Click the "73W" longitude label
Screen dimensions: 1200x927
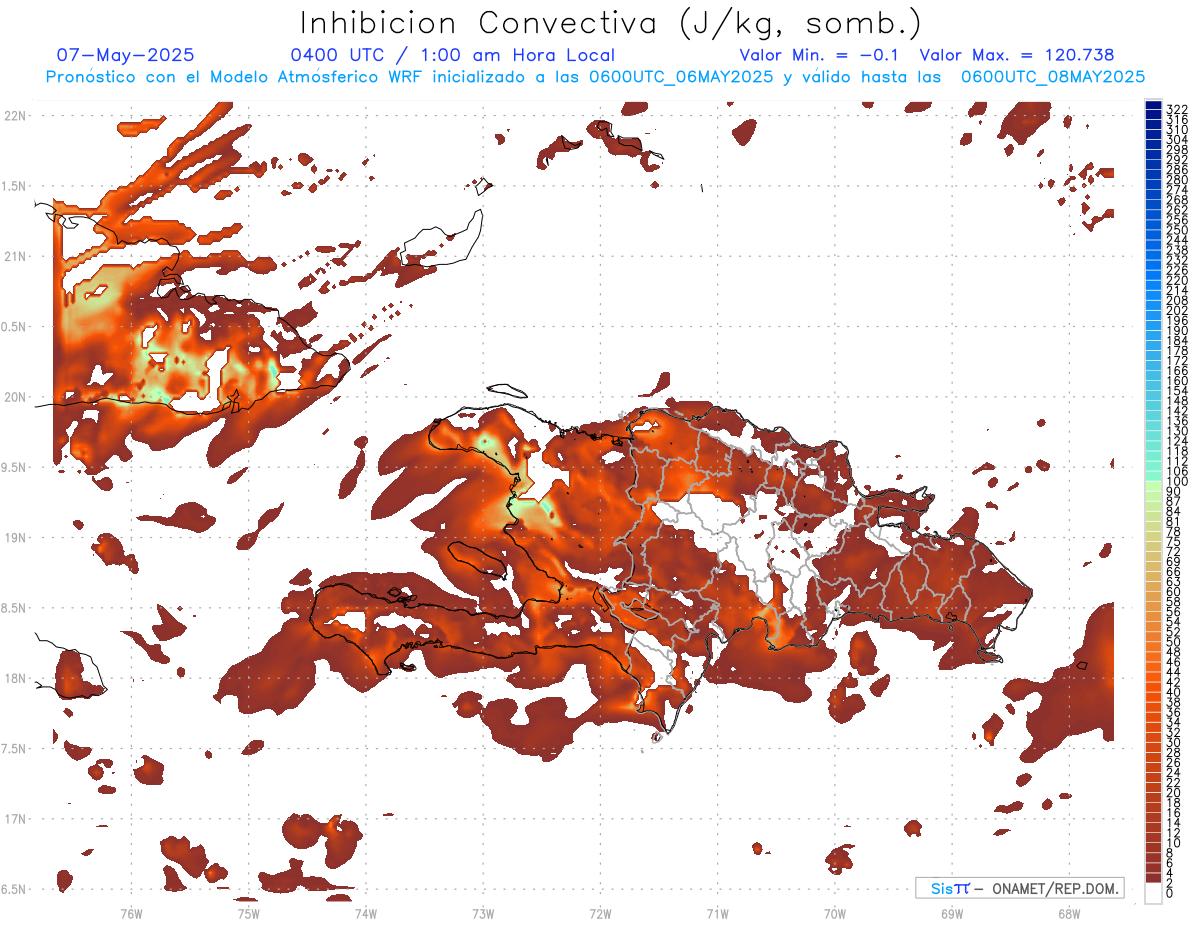point(483,913)
